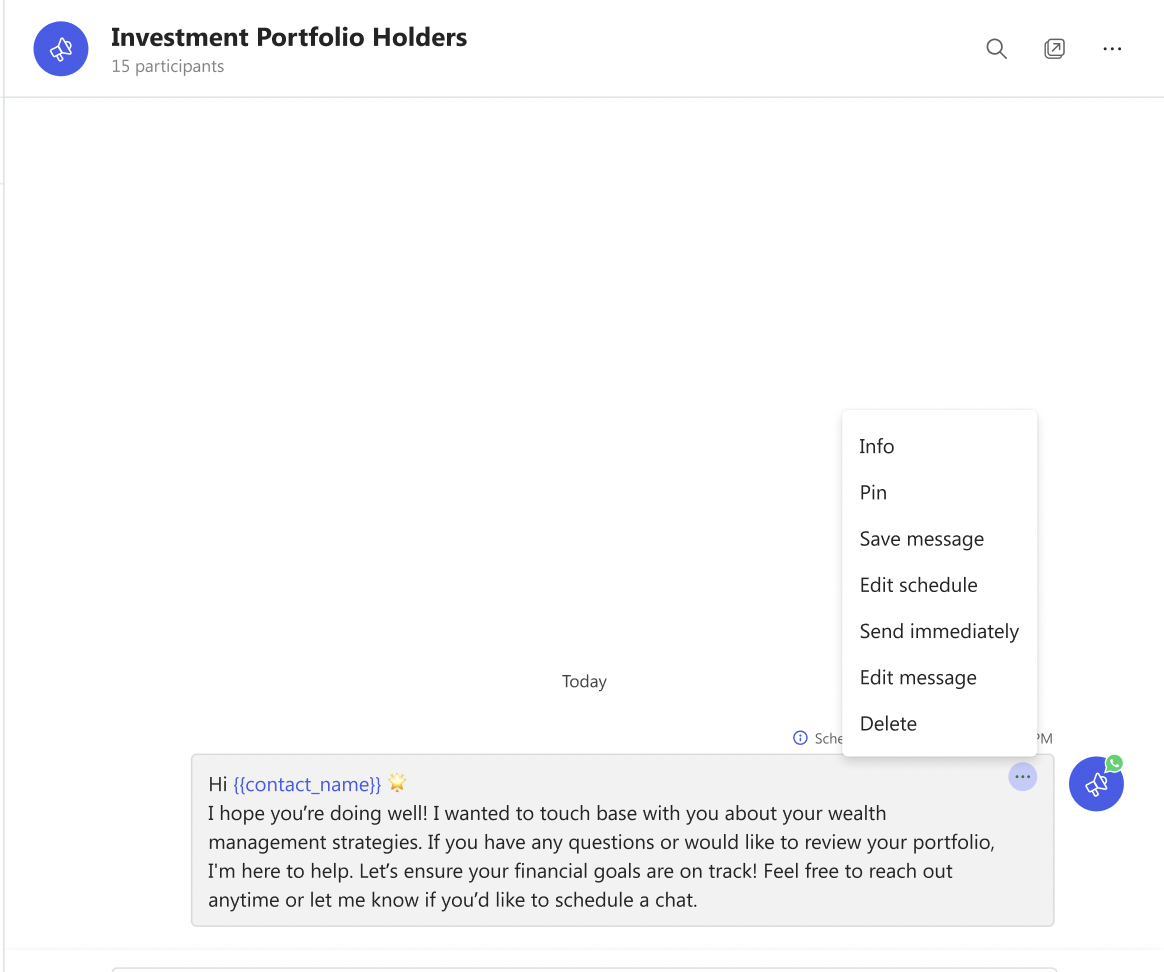Click the megaphone channel avatar in header
The width and height of the screenshot is (1164, 972).
[x=61, y=48]
